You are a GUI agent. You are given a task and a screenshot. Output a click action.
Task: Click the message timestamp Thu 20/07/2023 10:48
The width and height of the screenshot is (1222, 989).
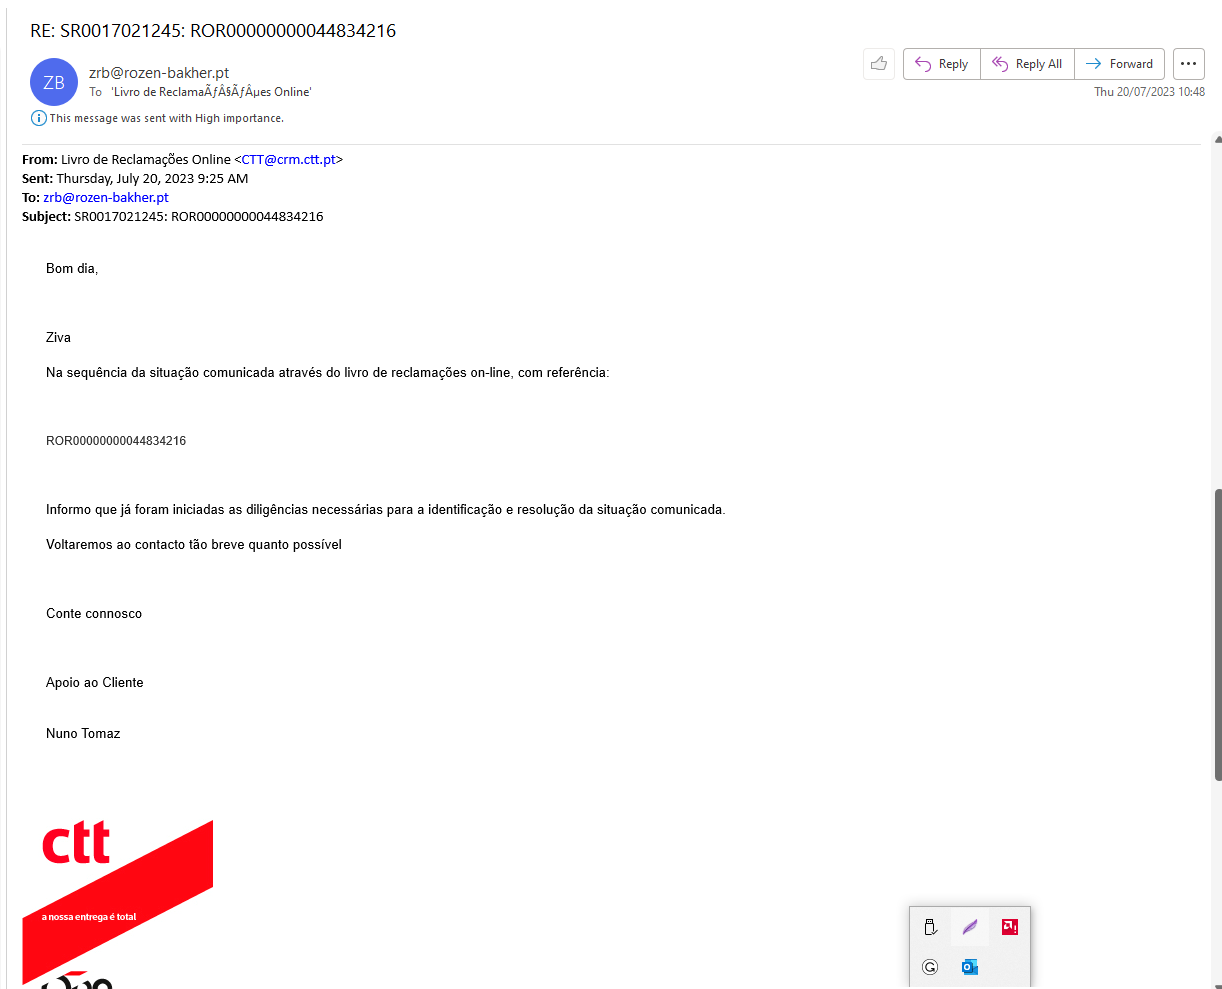(x=1148, y=90)
